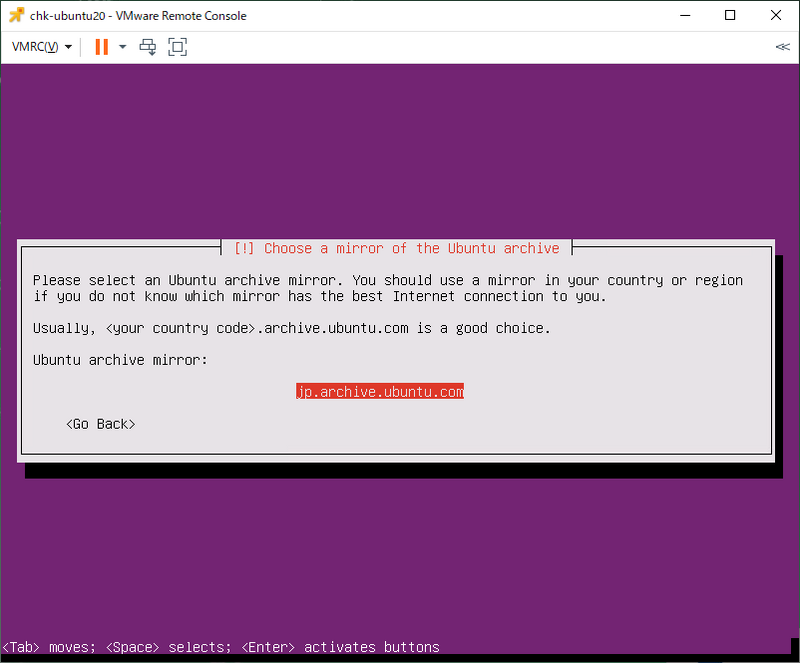Select the <Go Back> button
The image size is (800, 663).
click(101, 424)
